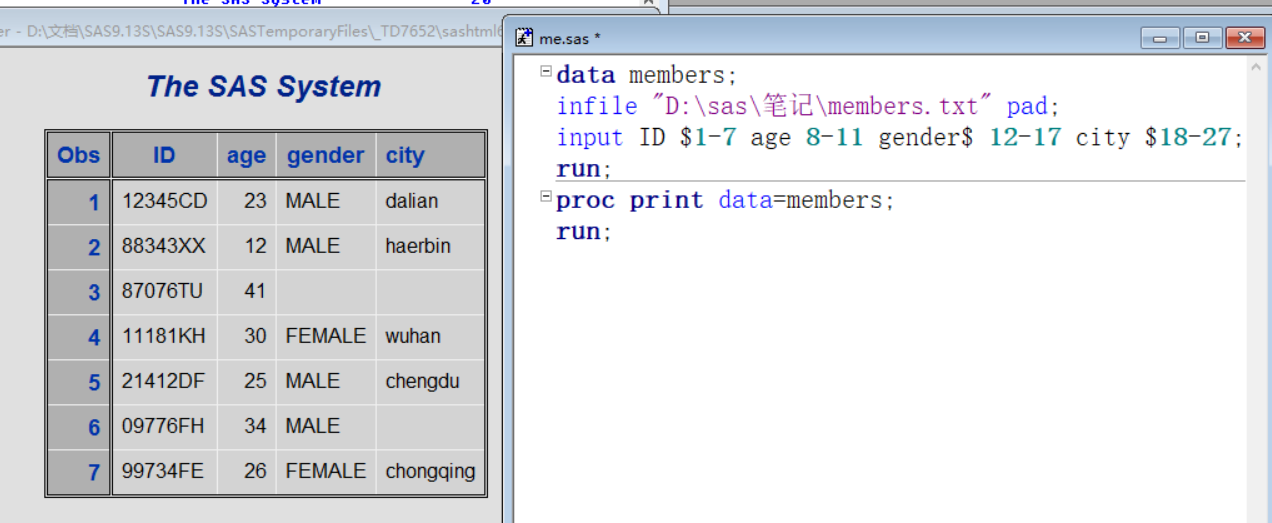This screenshot has height=523, width=1272.
Task: Click the 'proc print' statement
Action: click(x=629, y=200)
